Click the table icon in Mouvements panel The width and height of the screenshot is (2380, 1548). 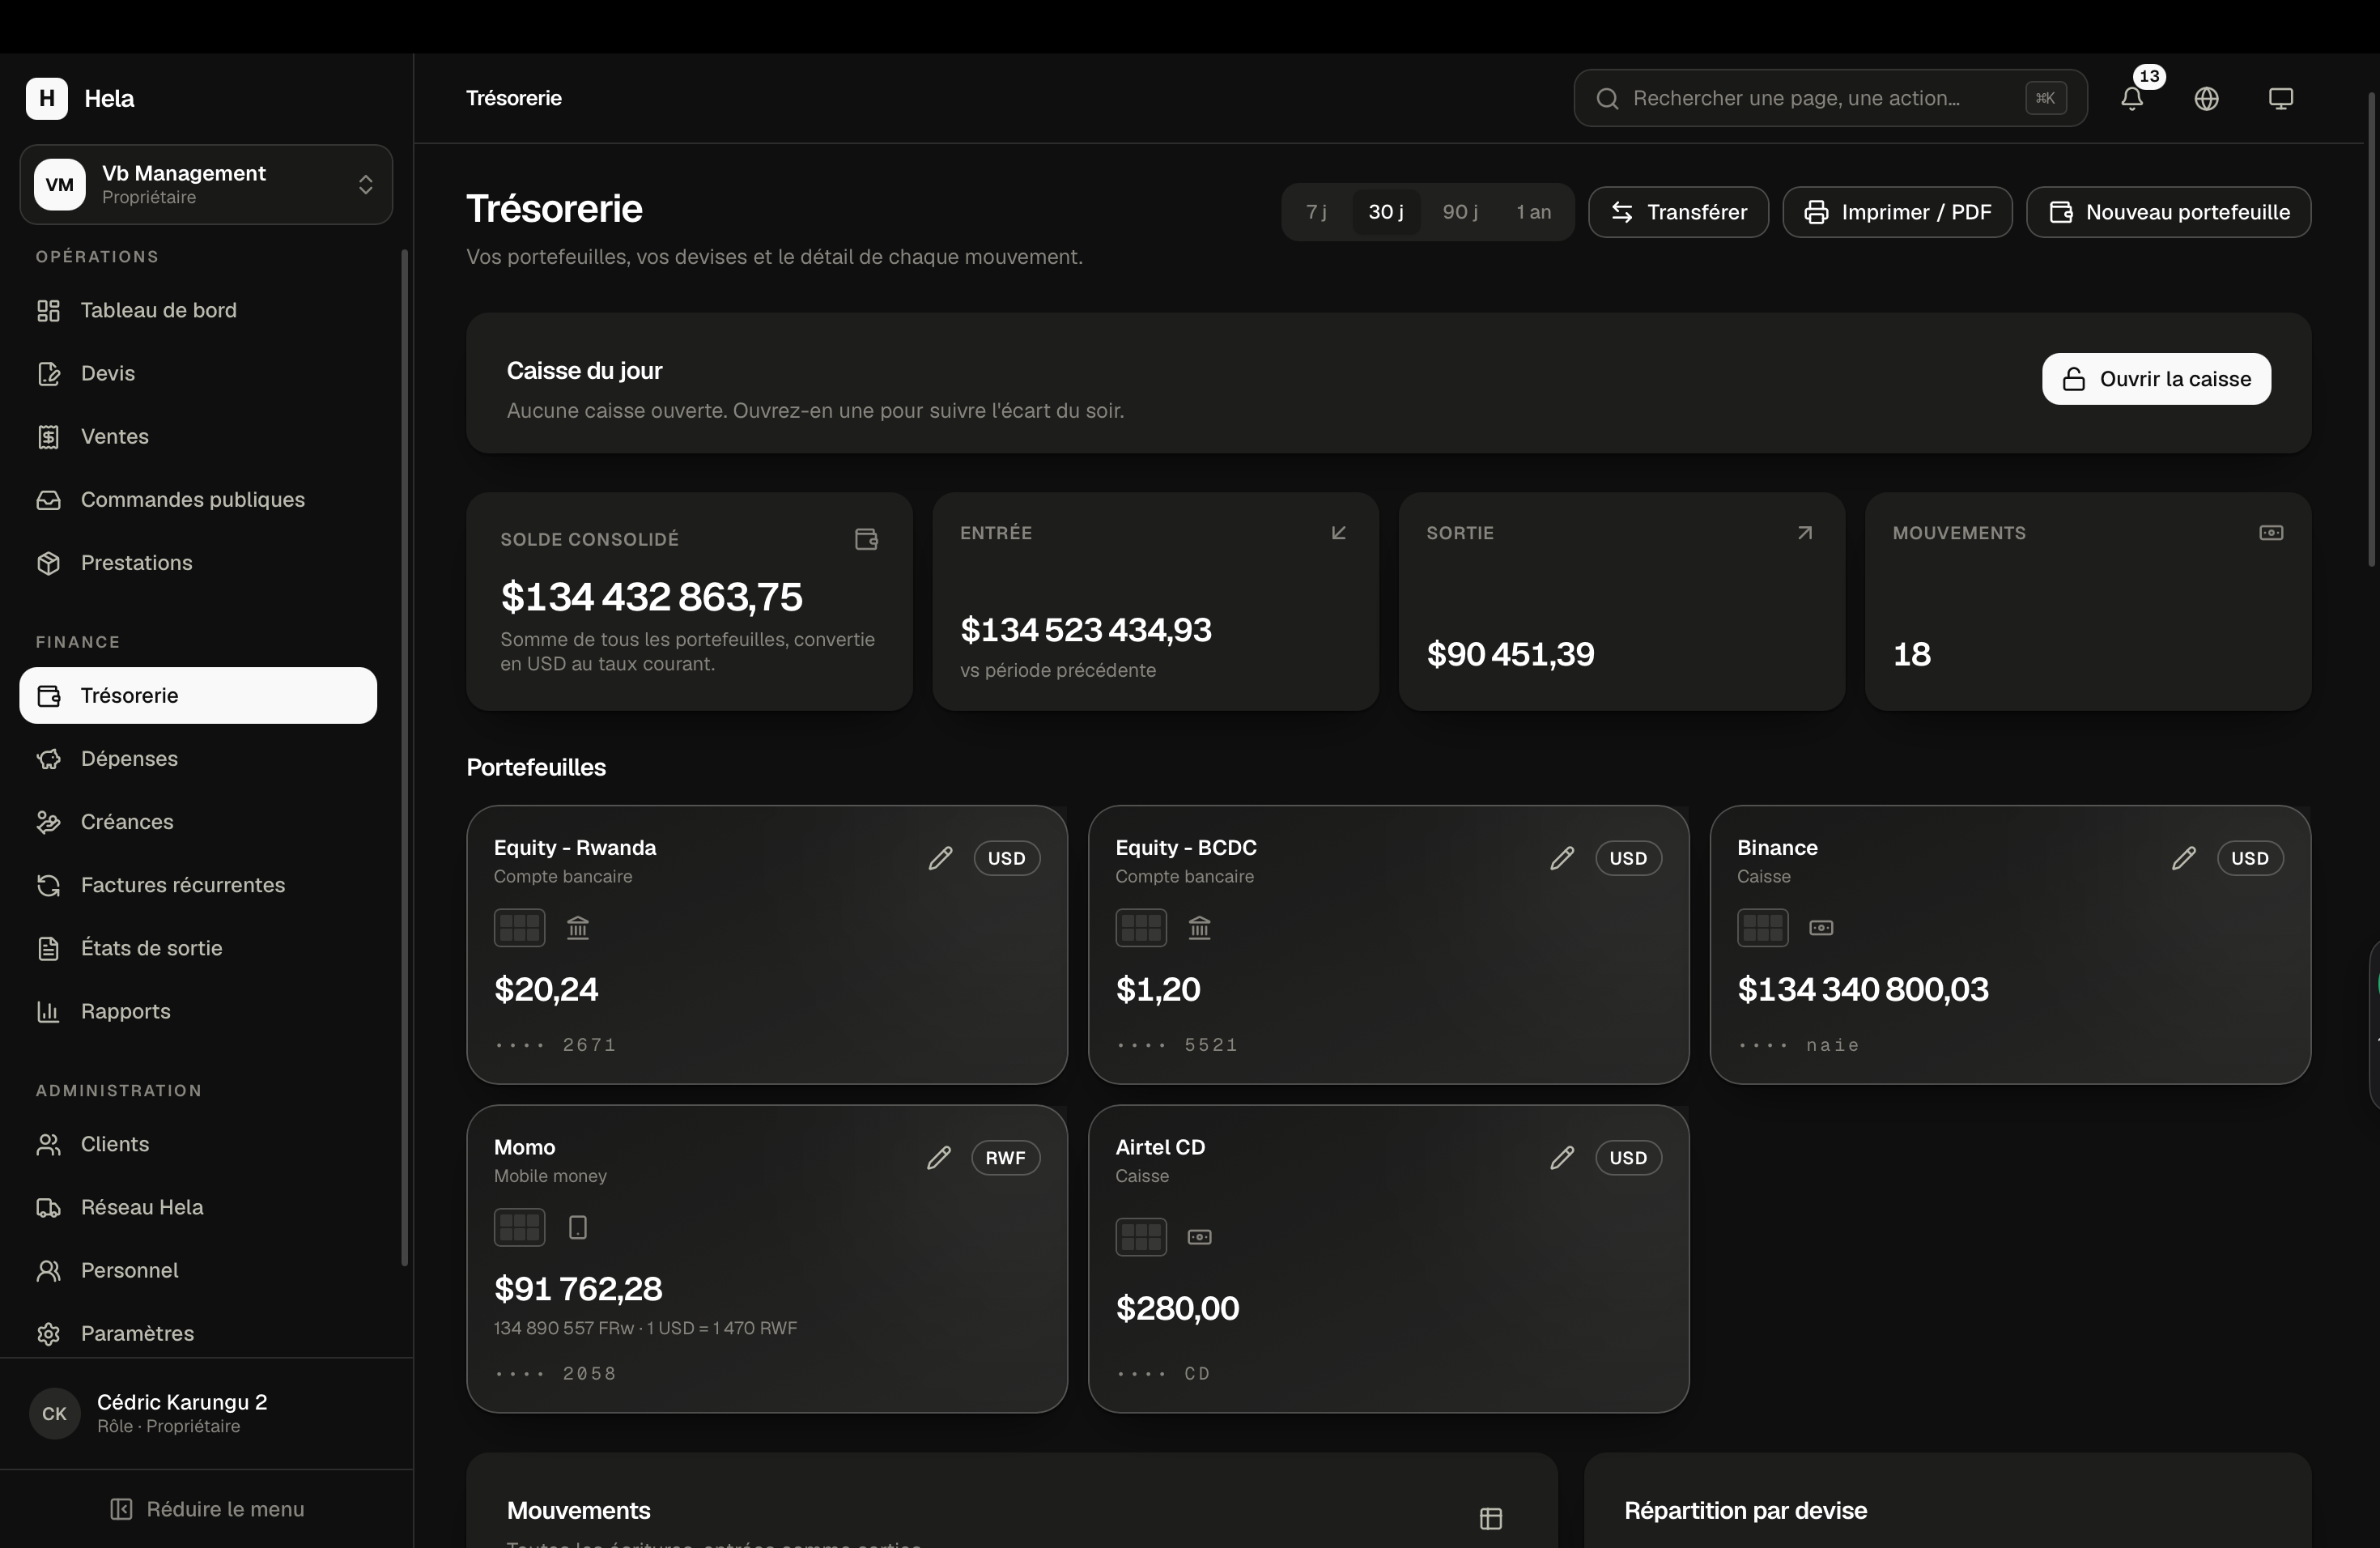click(1490, 1518)
